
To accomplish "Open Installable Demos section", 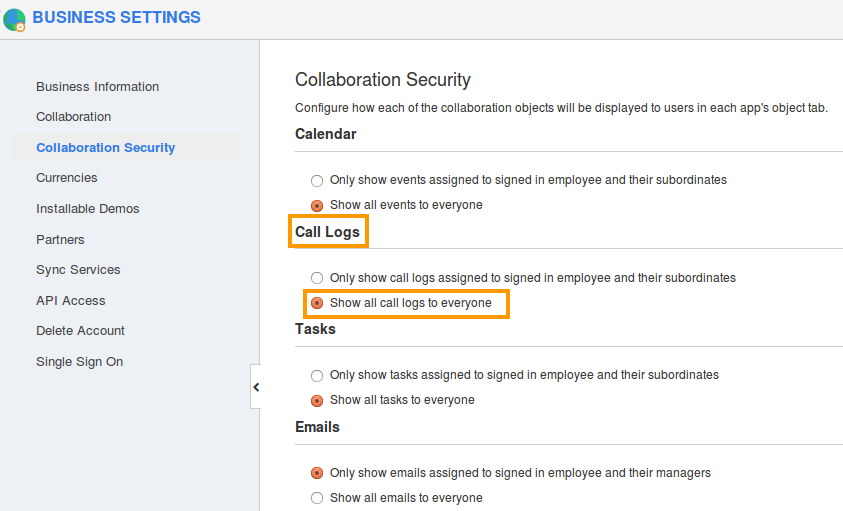I will tap(88, 209).
